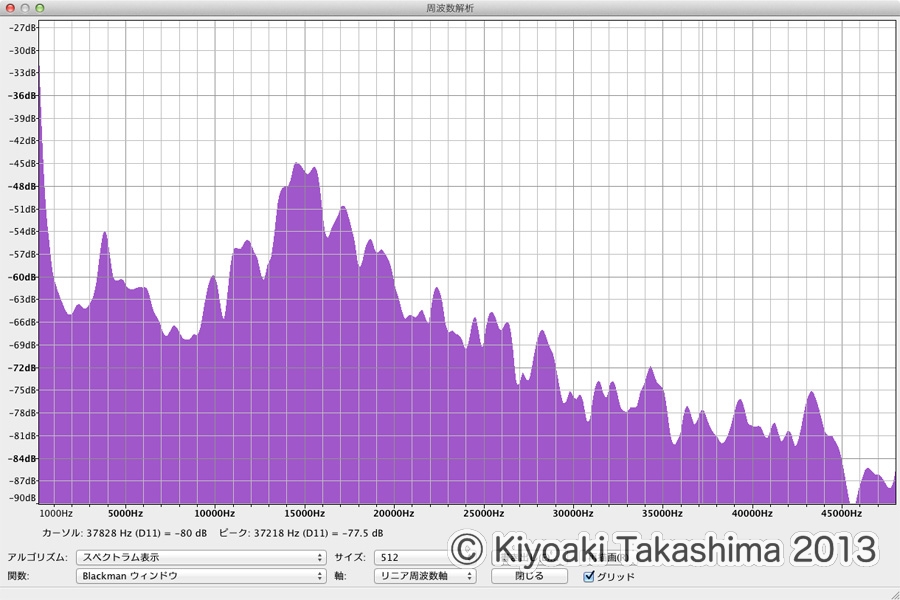Image resolution: width=900 pixels, height=600 pixels.
Task: Click the -84dB level axis label
Action: pos(23,458)
